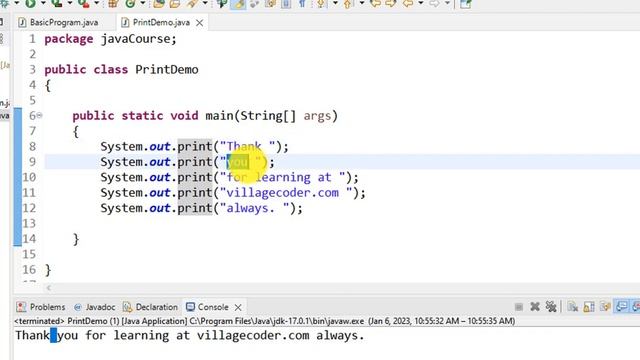Click the Java file icon on PrintDemo.java tab
The height and width of the screenshot is (360, 640).
(x=125, y=22)
